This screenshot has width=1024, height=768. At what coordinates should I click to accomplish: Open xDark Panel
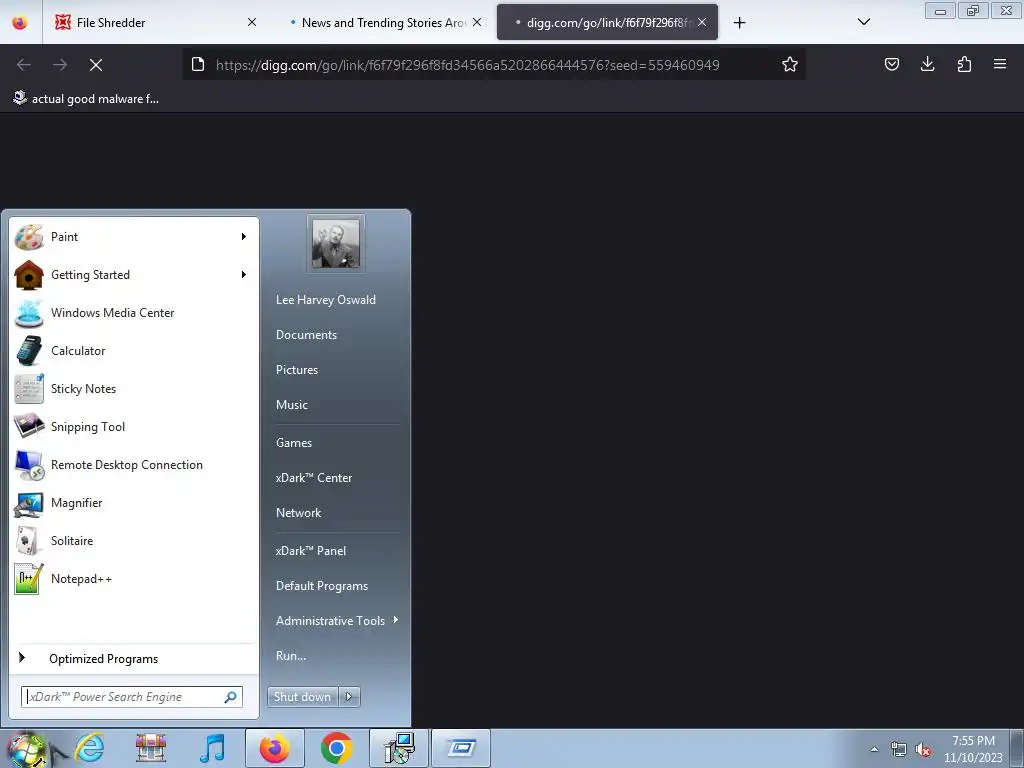(311, 551)
